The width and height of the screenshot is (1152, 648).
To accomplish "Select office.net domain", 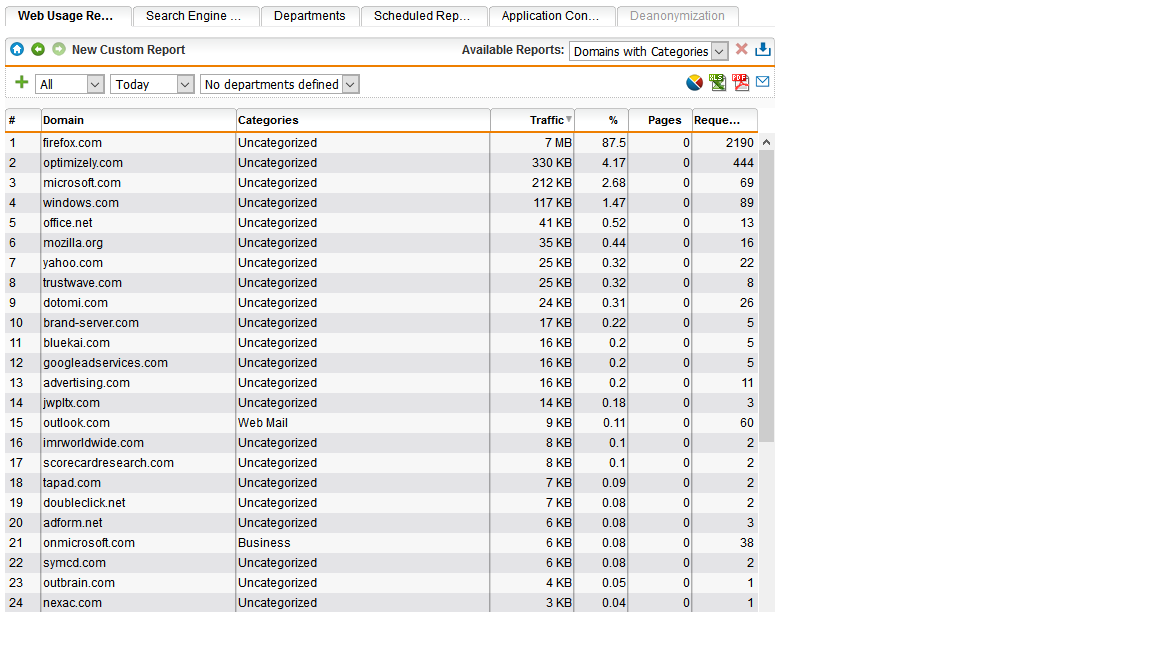I will [68, 223].
